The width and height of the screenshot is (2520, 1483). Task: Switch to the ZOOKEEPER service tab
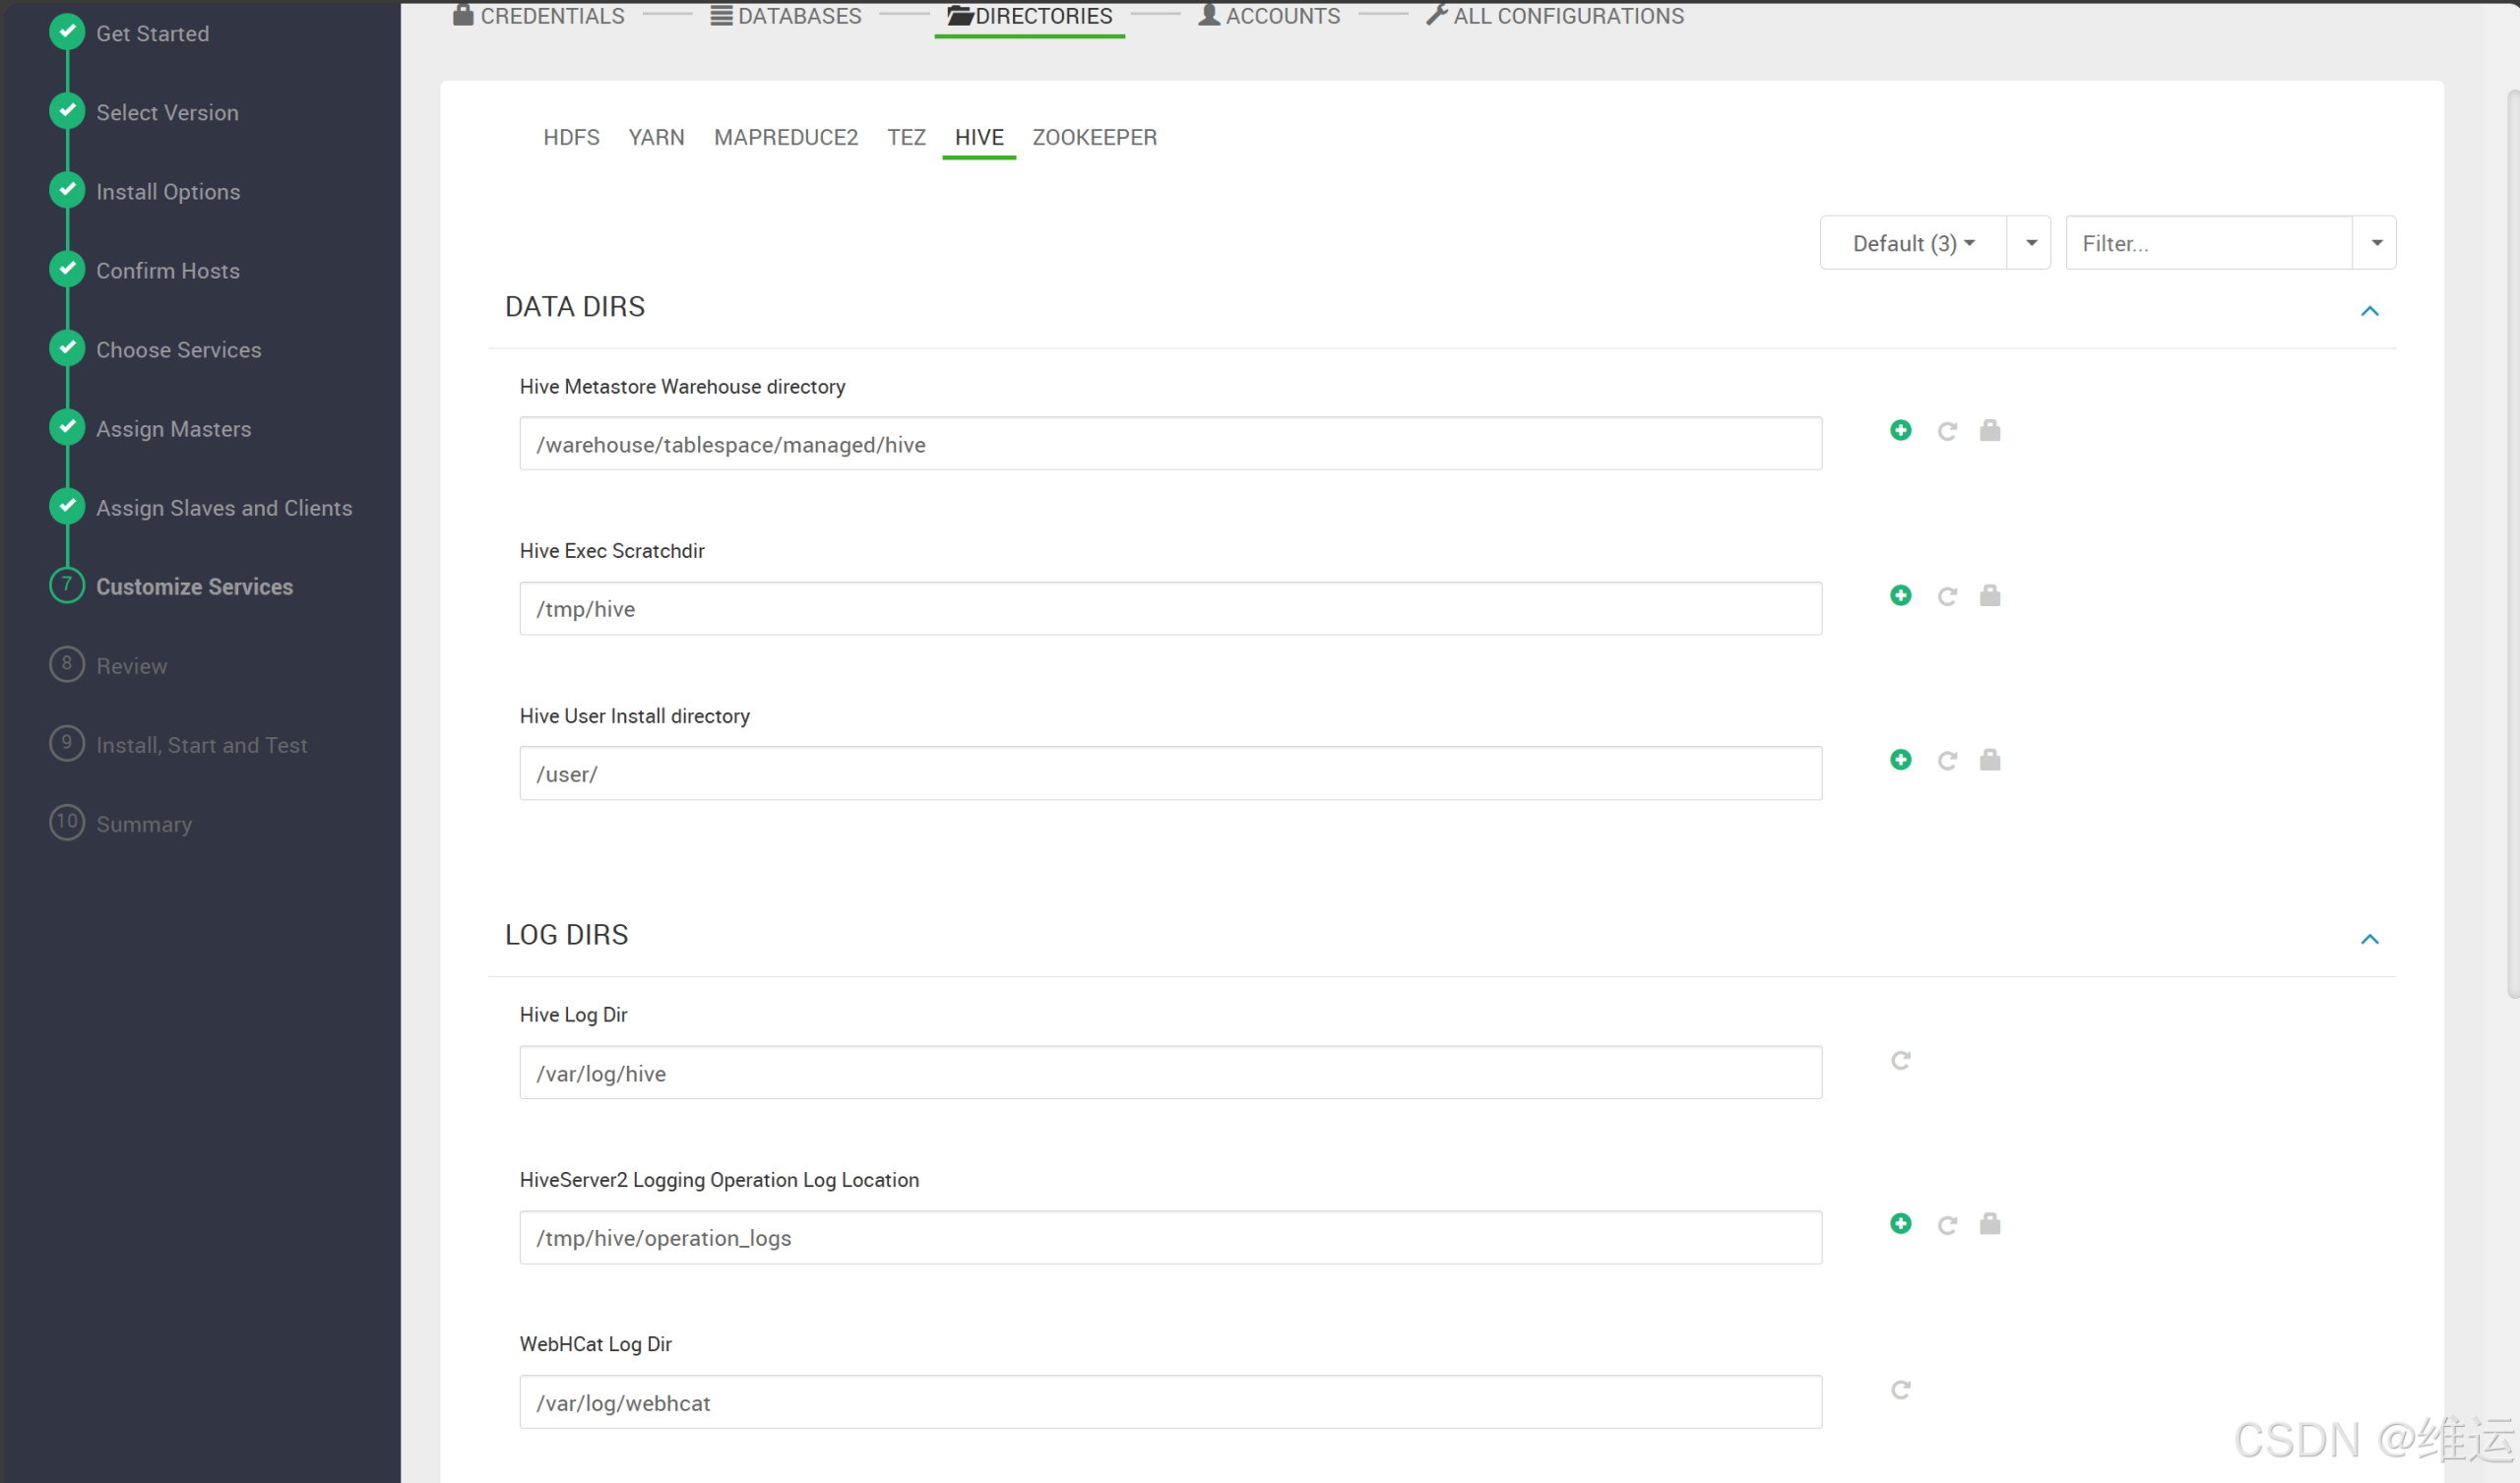pos(1094,137)
